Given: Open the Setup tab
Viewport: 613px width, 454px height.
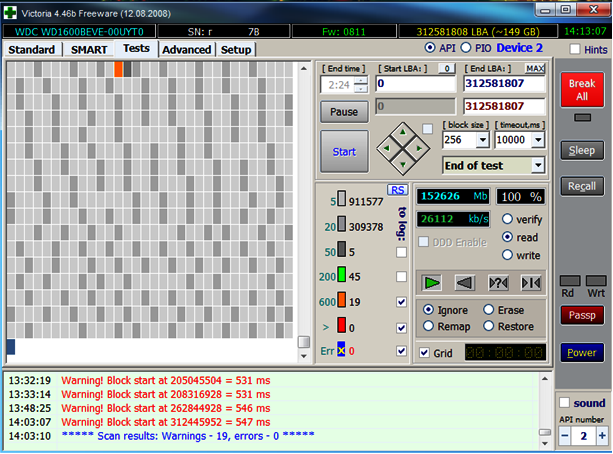Looking at the screenshot, I should point(236,49).
